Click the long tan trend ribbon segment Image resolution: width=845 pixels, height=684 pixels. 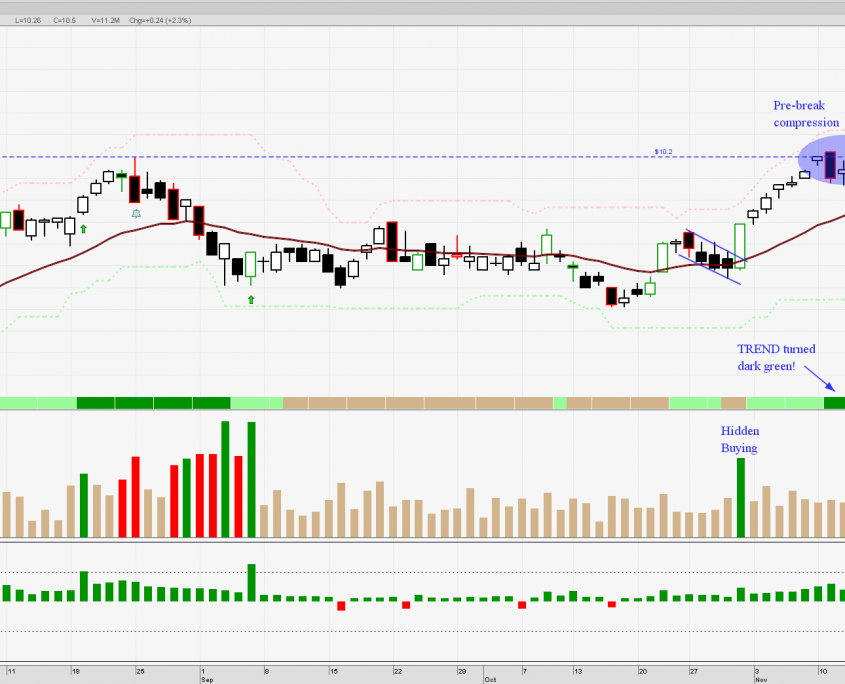[417, 403]
